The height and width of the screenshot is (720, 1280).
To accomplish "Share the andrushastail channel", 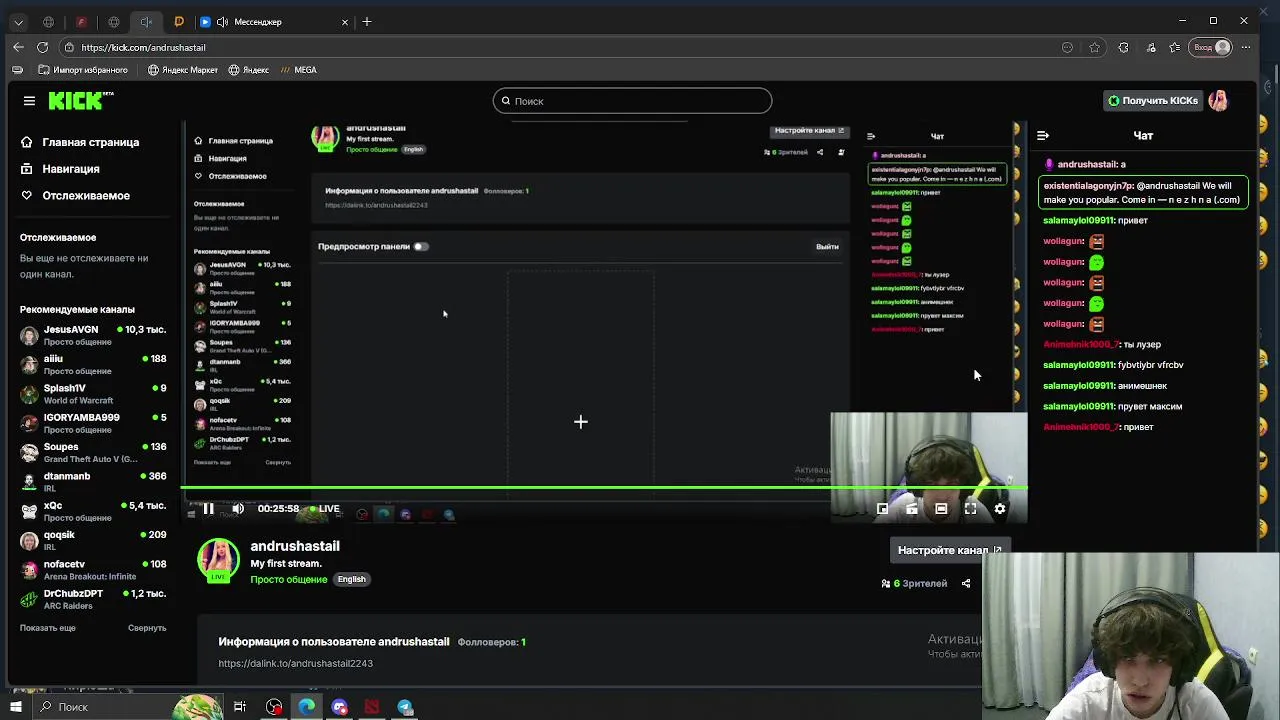I will (966, 583).
